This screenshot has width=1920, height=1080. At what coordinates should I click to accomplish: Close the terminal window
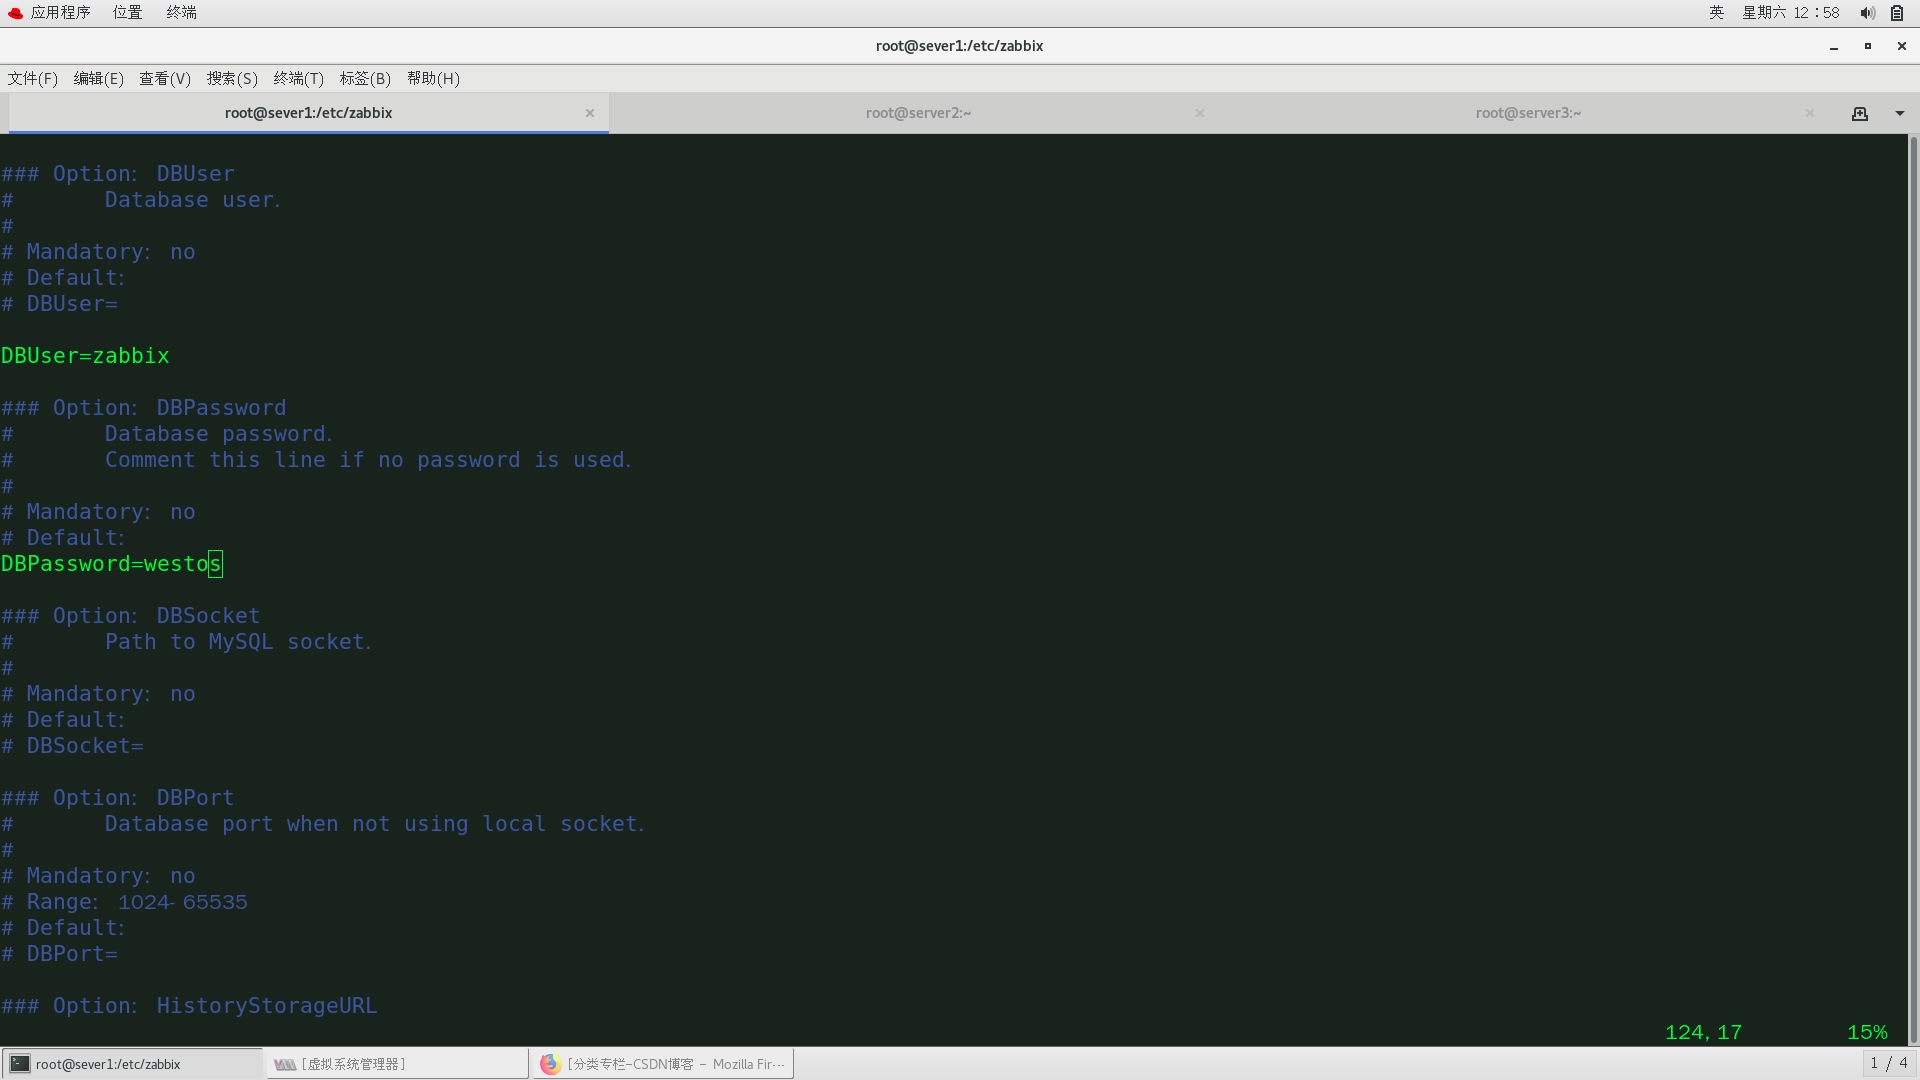coord(1902,46)
